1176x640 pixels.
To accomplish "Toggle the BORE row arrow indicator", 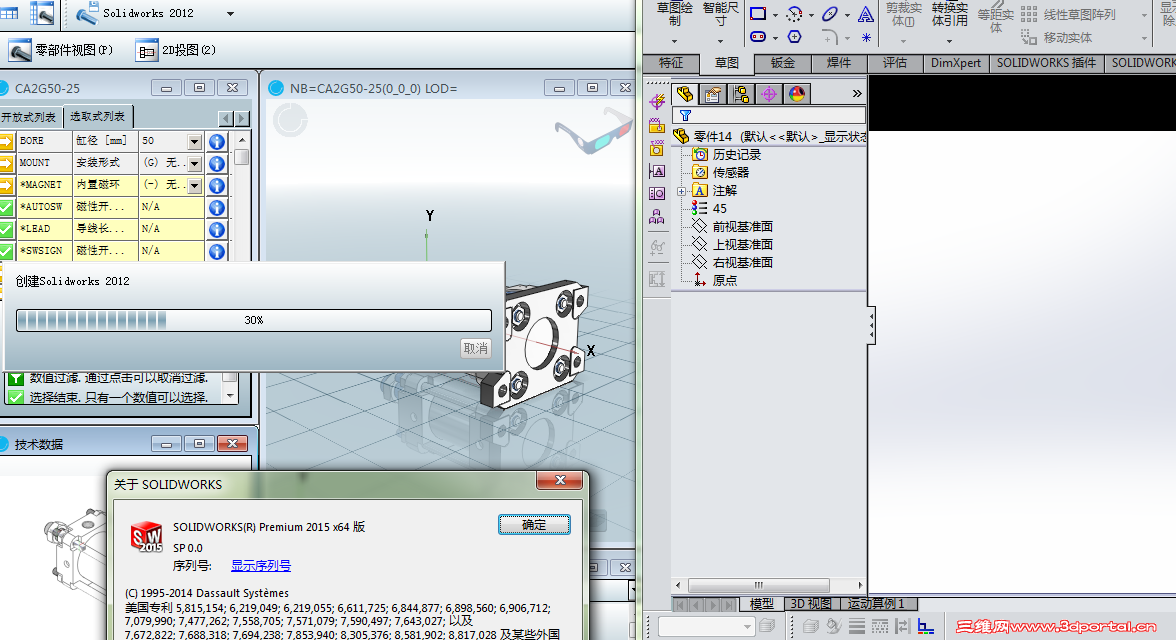I will coord(6,141).
